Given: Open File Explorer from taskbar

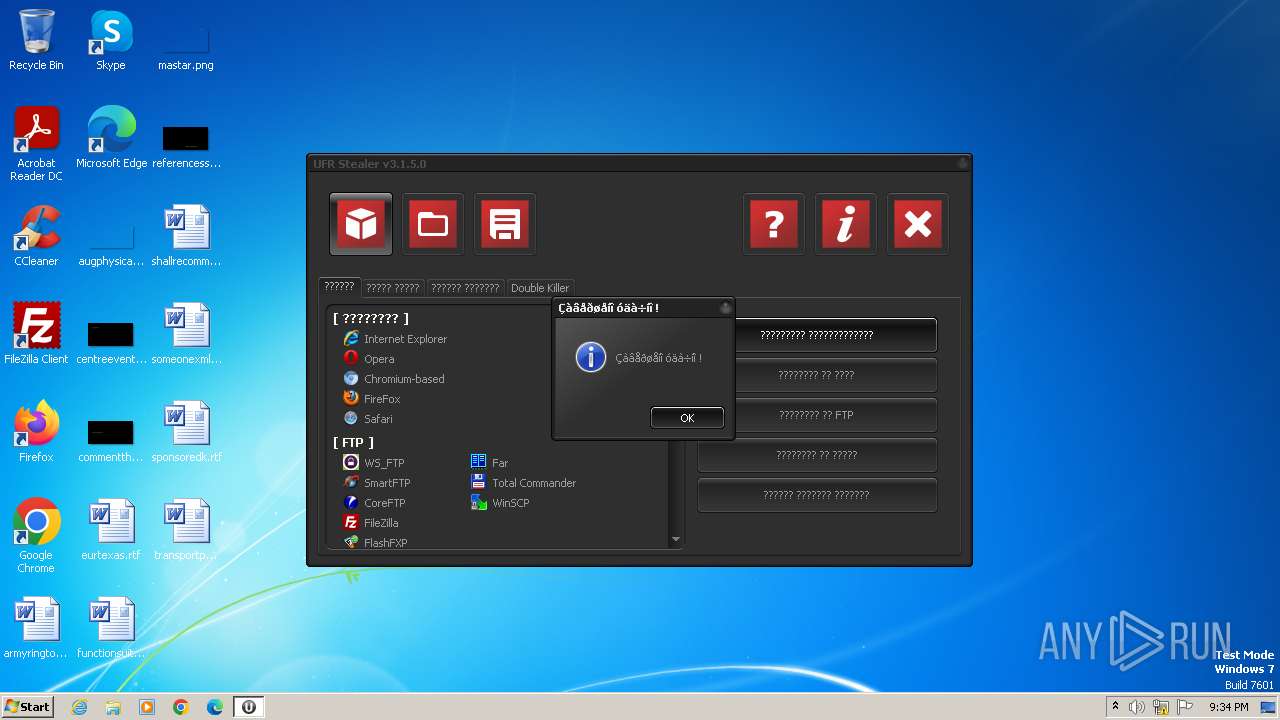Looking at the screenshot, I should tap(113, 707).
